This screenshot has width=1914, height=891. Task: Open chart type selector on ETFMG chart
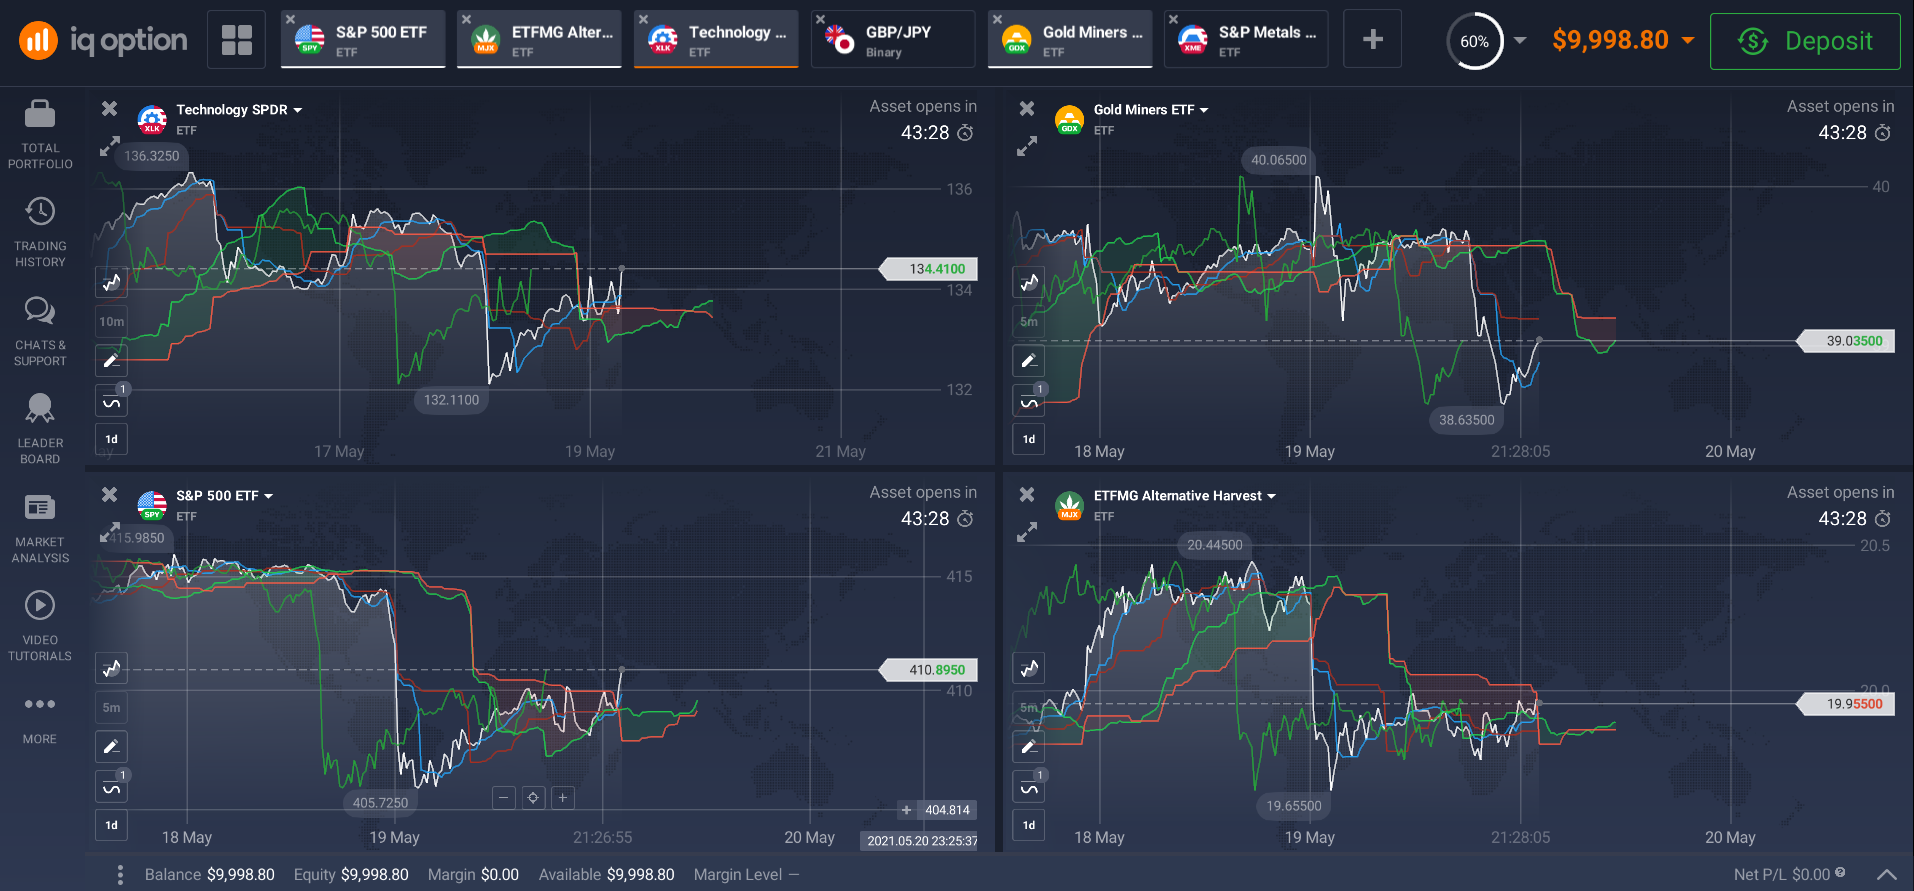(1029, 669)
